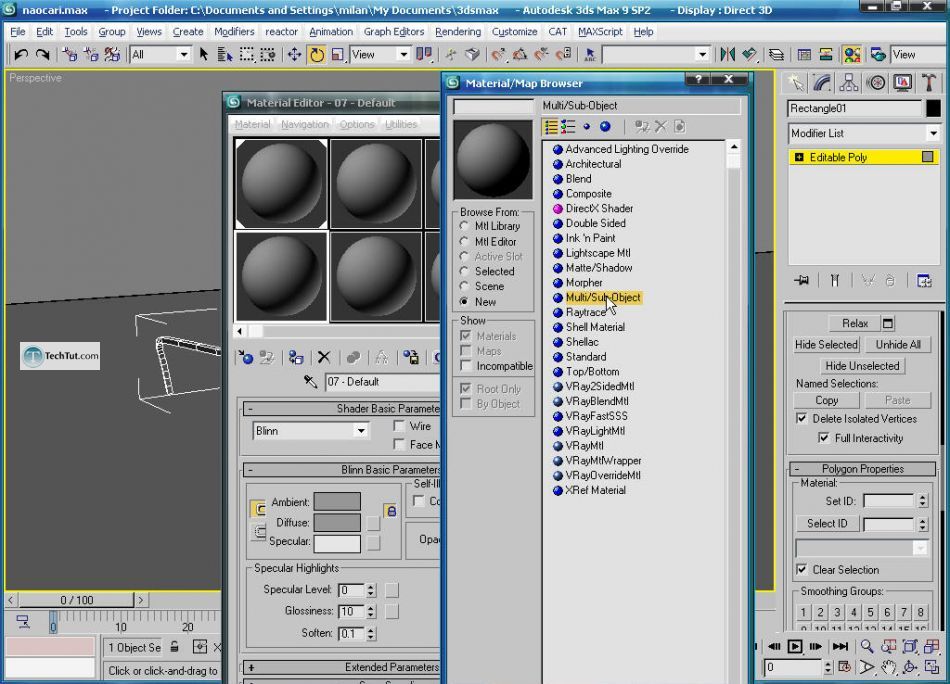The image size is (950, 684).
Task: Switch to the Create command panel
Action: pos(796,83)
